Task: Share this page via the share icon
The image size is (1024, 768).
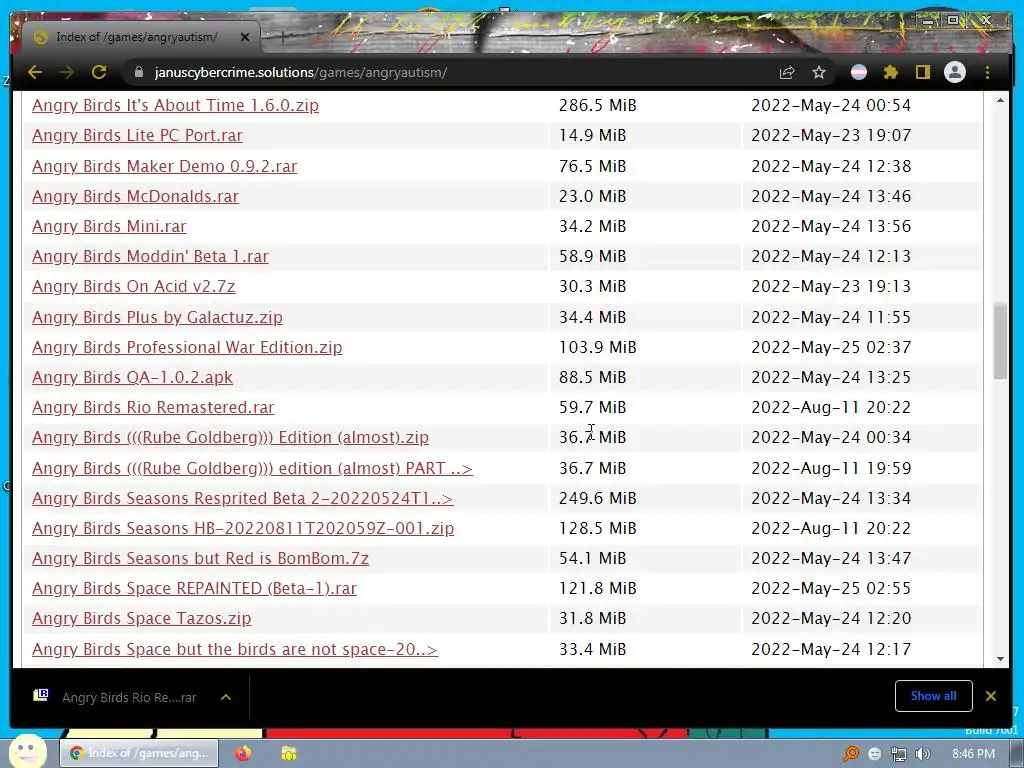Action: coord(787,72)
